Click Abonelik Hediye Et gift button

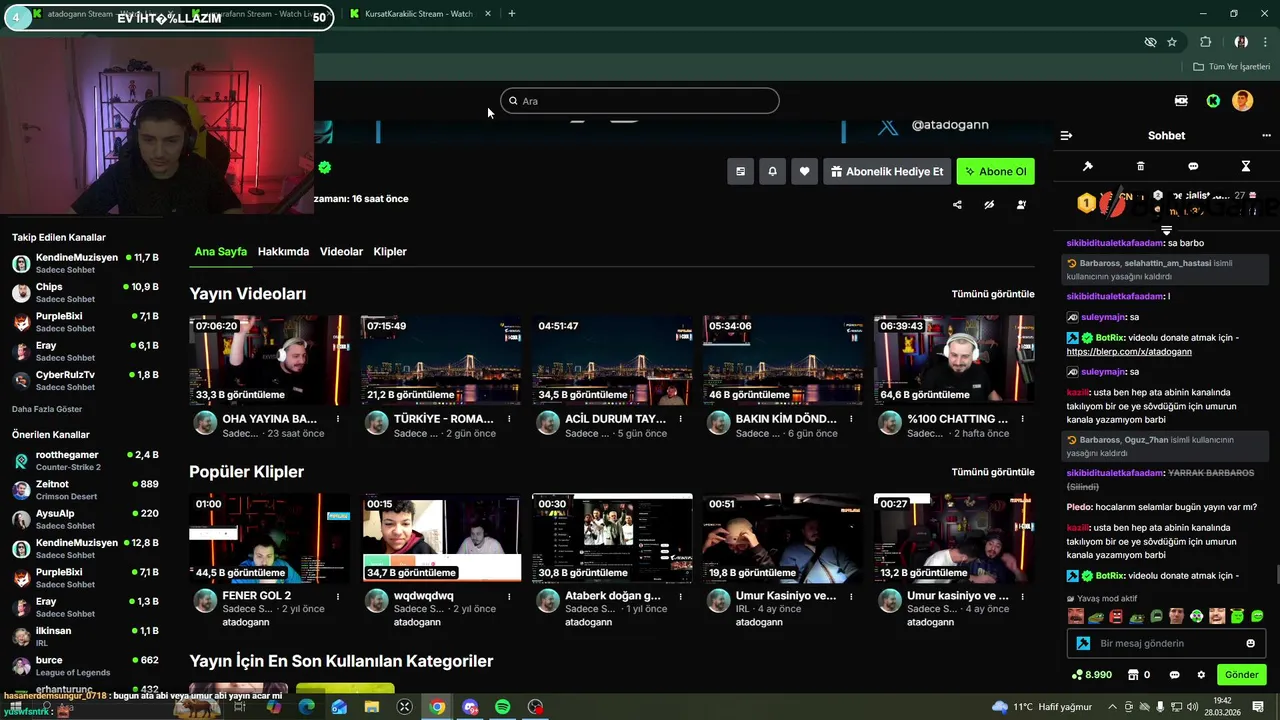click(x=886, y=171)
